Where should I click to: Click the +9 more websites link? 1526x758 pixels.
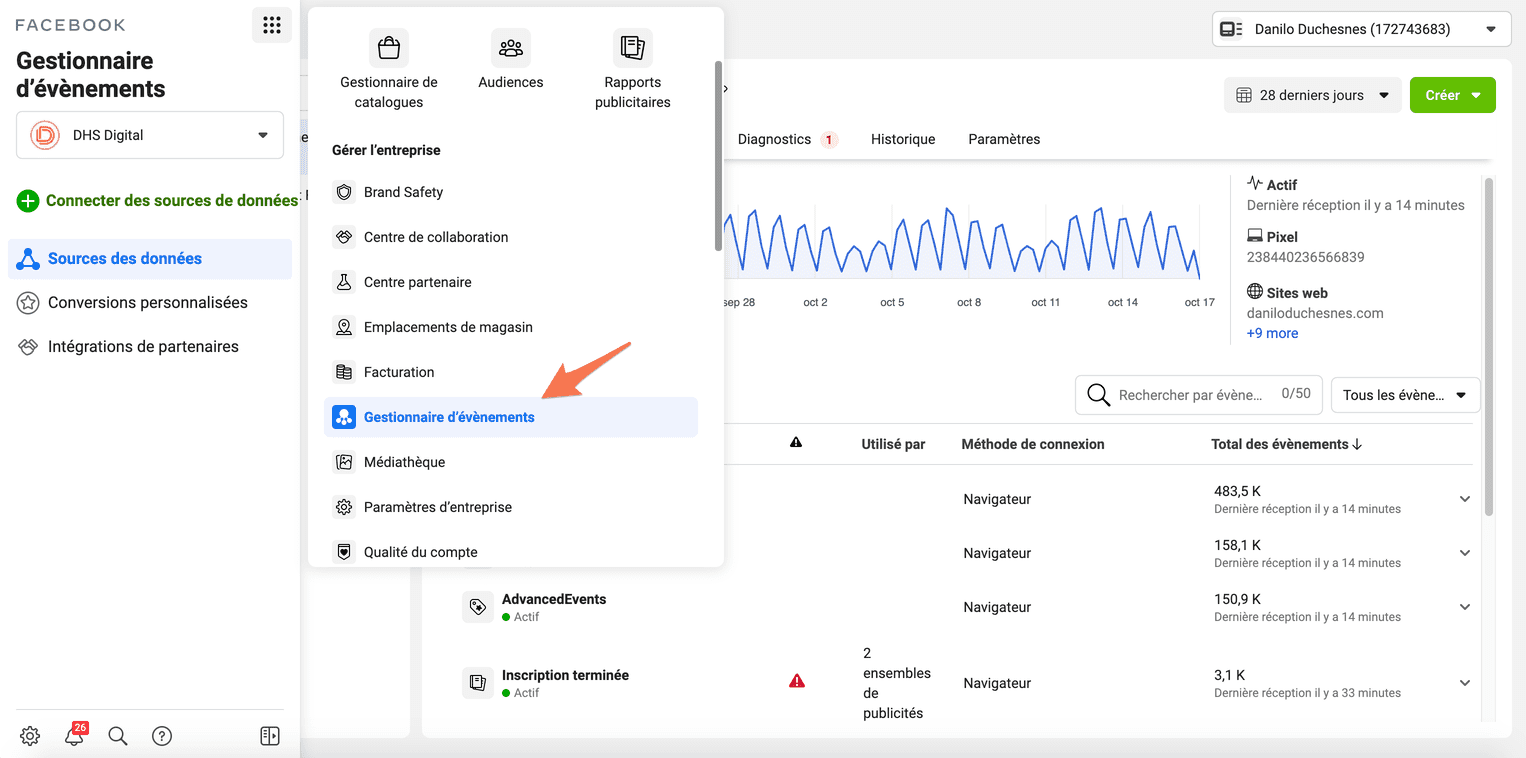(x=1272, y=333)
